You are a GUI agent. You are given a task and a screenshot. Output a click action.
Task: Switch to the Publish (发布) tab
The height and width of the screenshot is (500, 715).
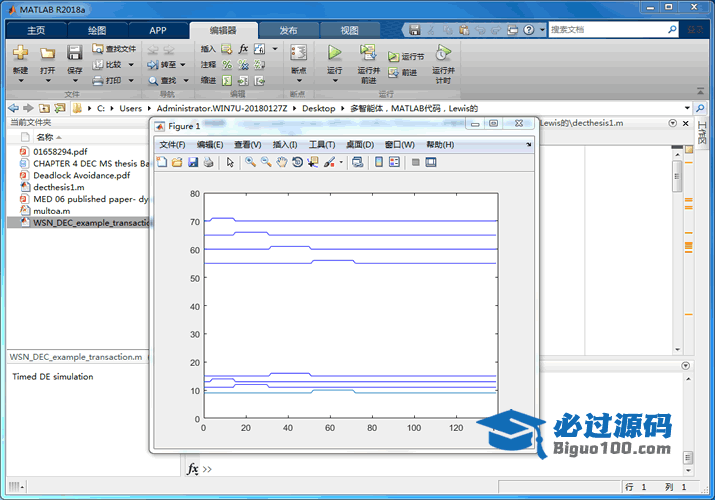(x=288, y=30)
